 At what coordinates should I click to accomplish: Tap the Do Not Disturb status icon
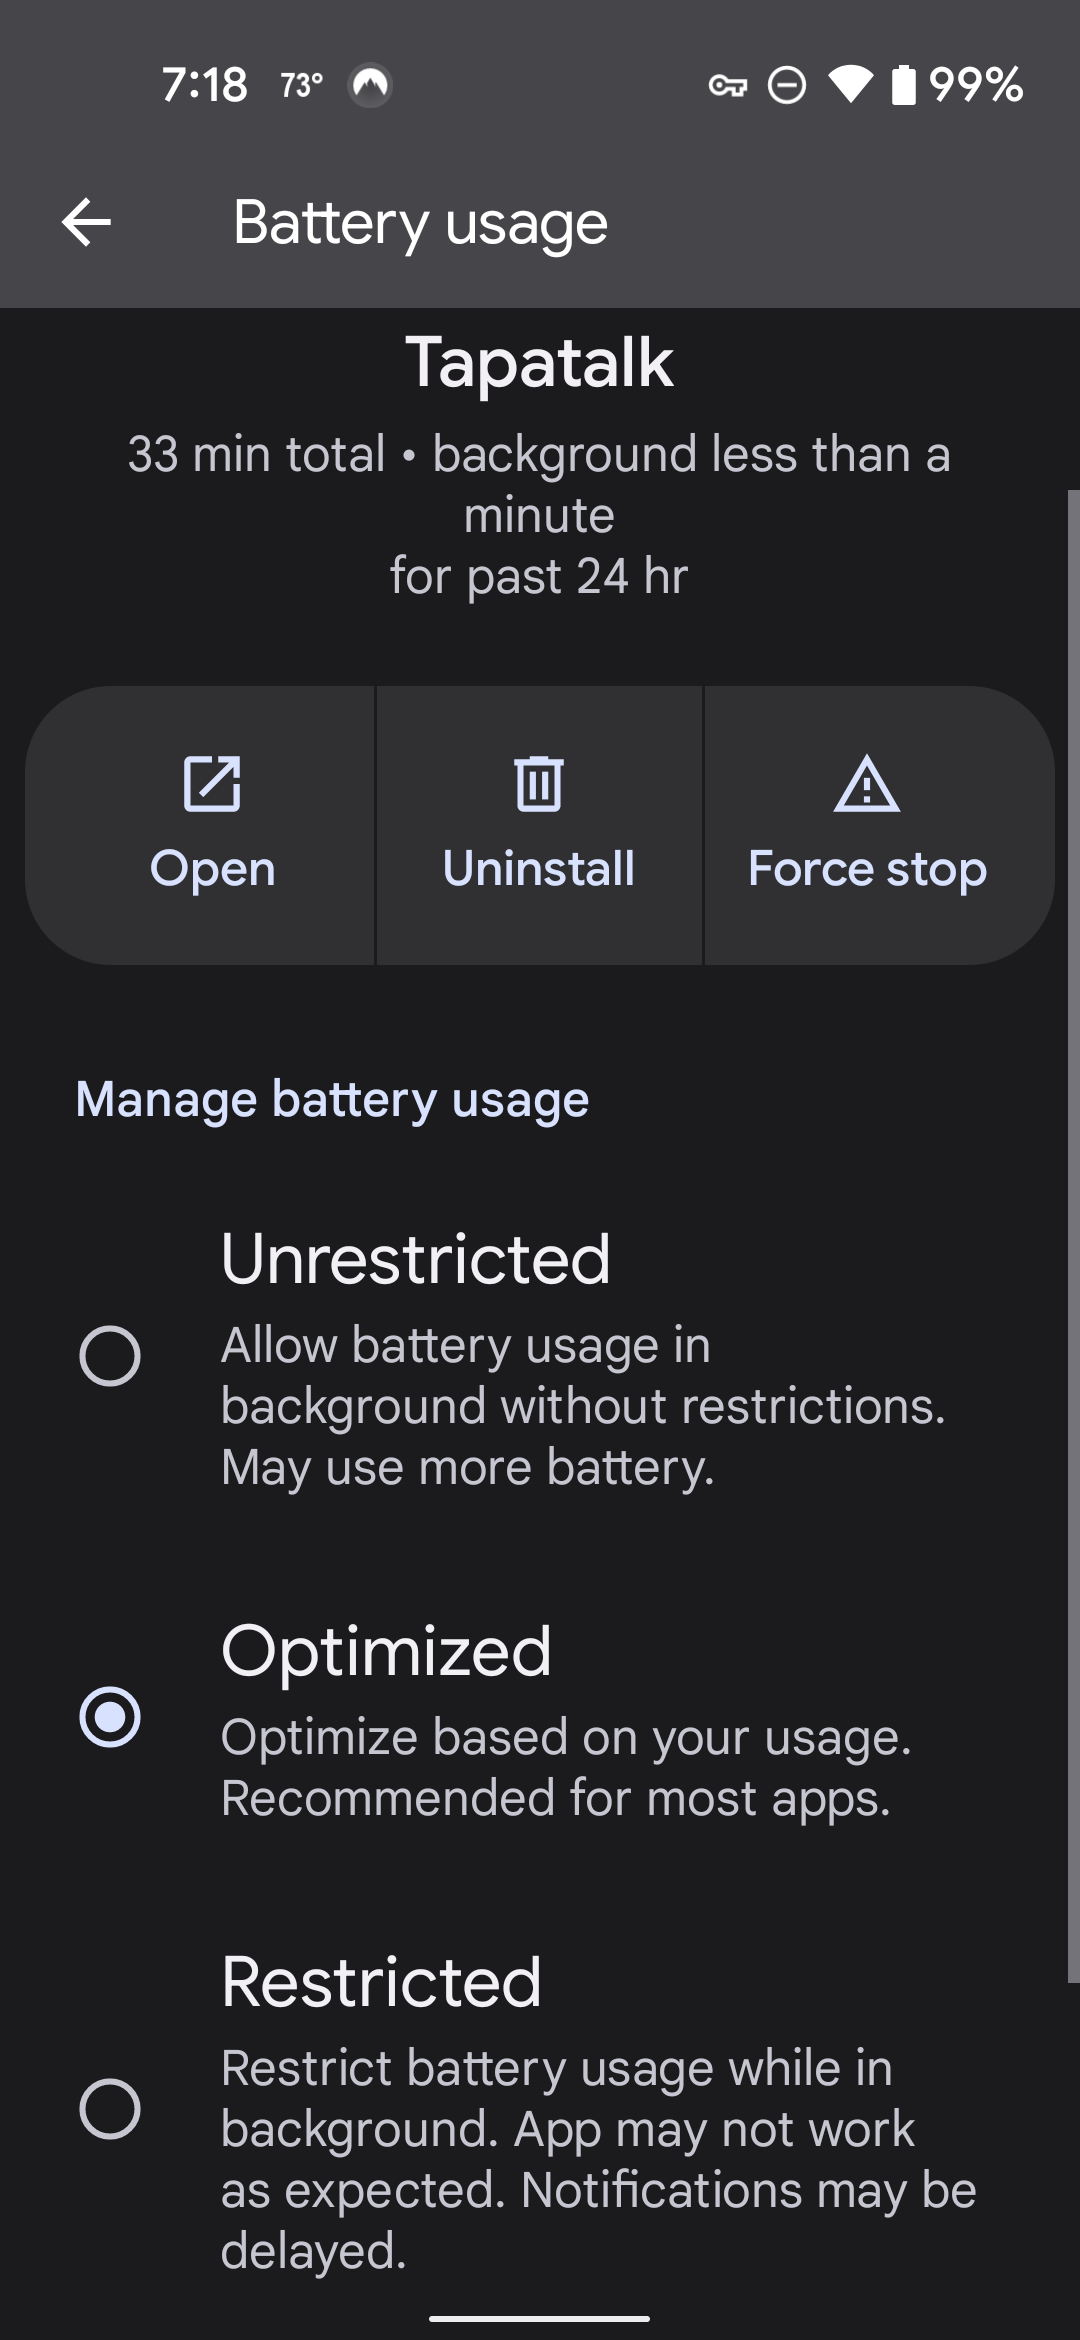787,85
